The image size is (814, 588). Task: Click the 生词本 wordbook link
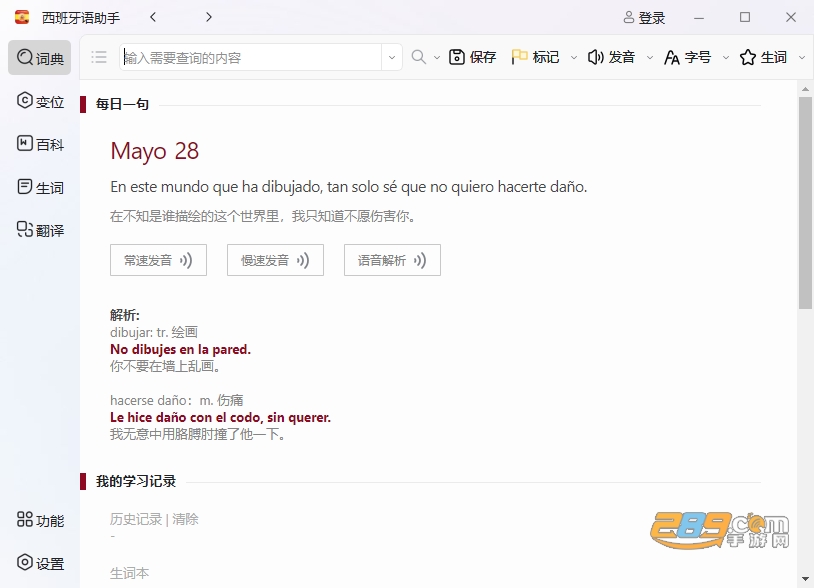click(x=129, y=573)
